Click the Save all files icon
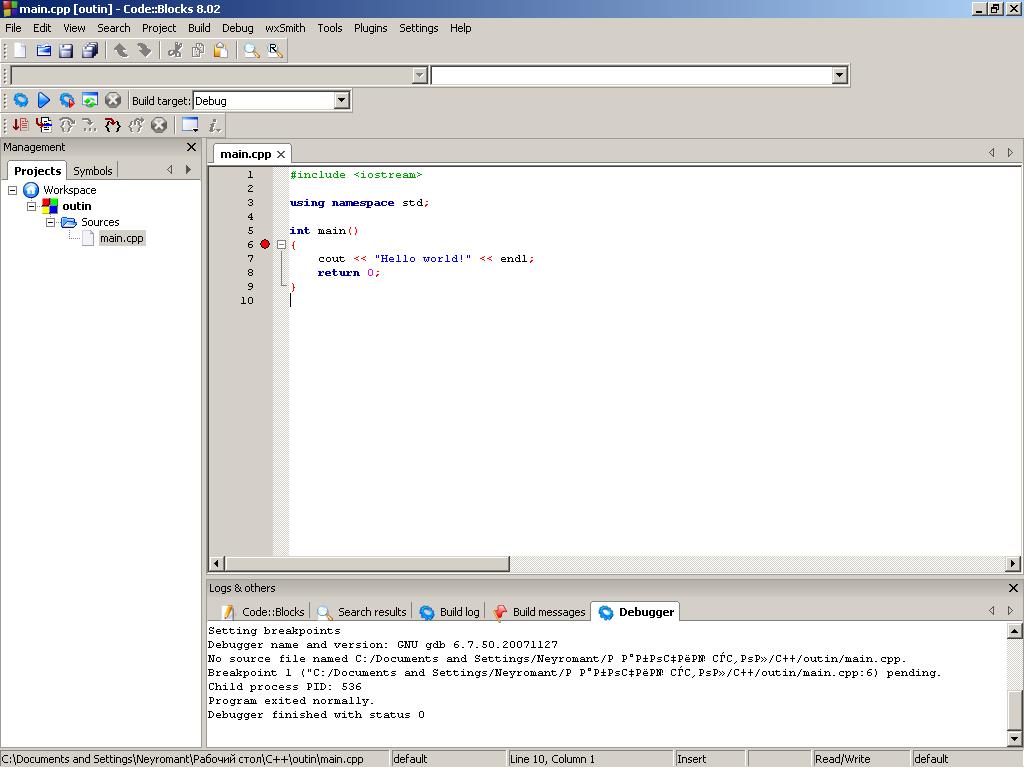The width and height of the screenshot is (1024, 768). pos(90,51)
